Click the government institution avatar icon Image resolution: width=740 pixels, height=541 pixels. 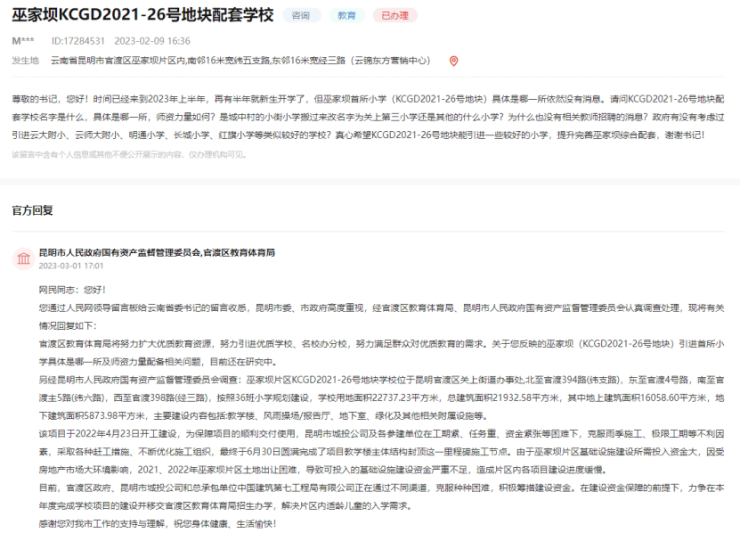[21, 260]
